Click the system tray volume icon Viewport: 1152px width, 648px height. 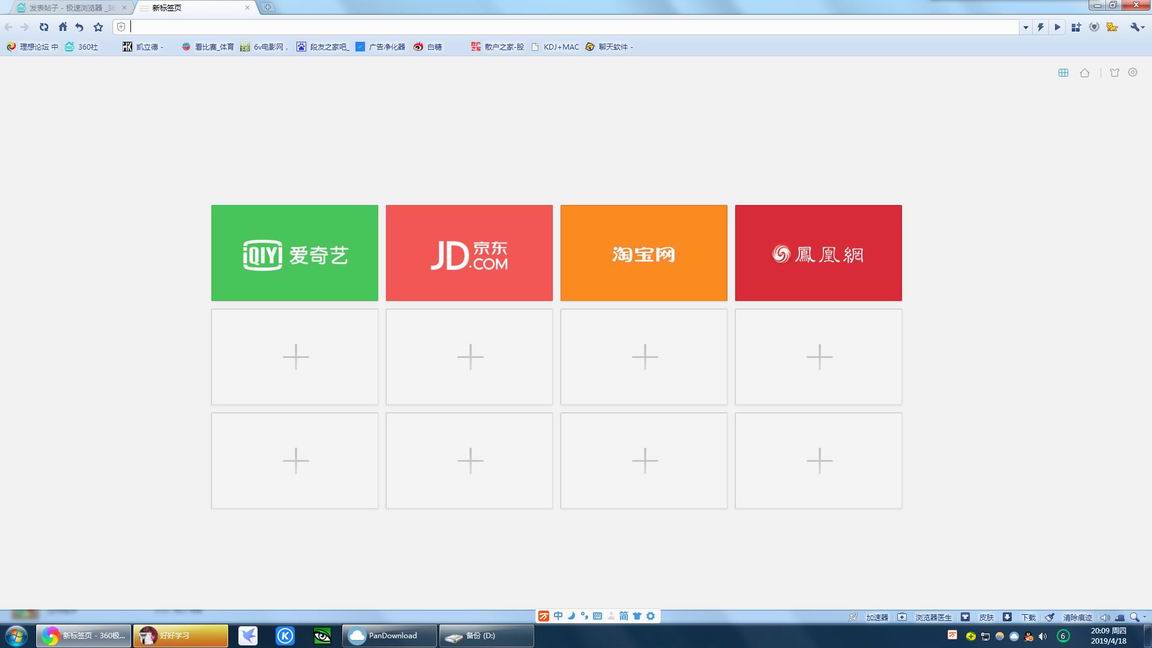pos(1043,636)
